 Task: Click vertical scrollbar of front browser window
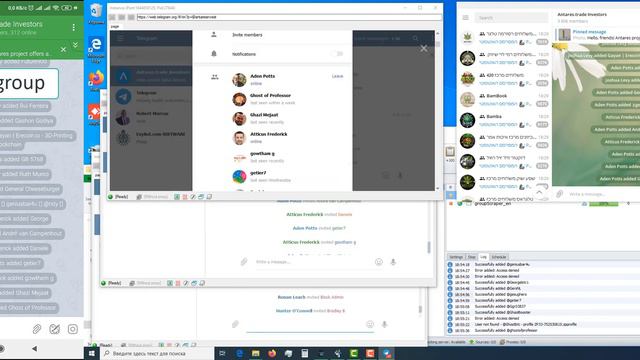(x=438, y=110)
